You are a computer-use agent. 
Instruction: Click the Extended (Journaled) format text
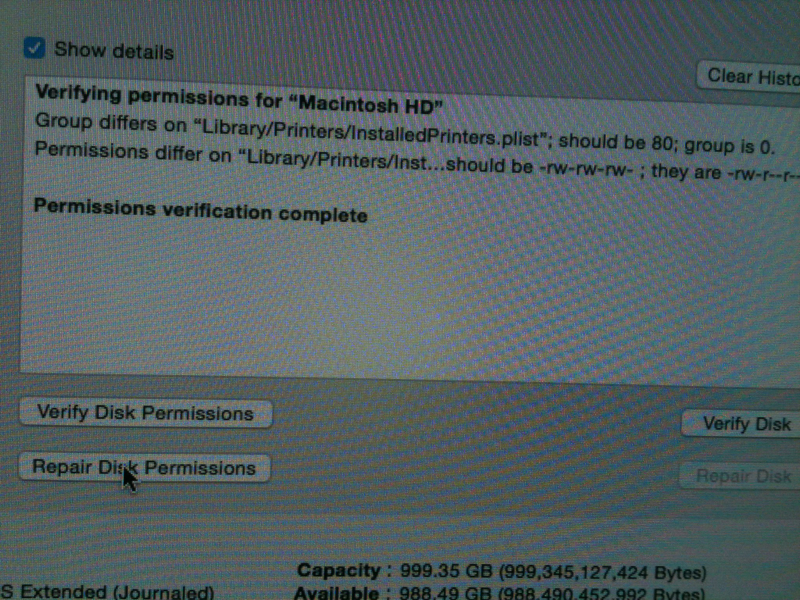coord(107,592)
